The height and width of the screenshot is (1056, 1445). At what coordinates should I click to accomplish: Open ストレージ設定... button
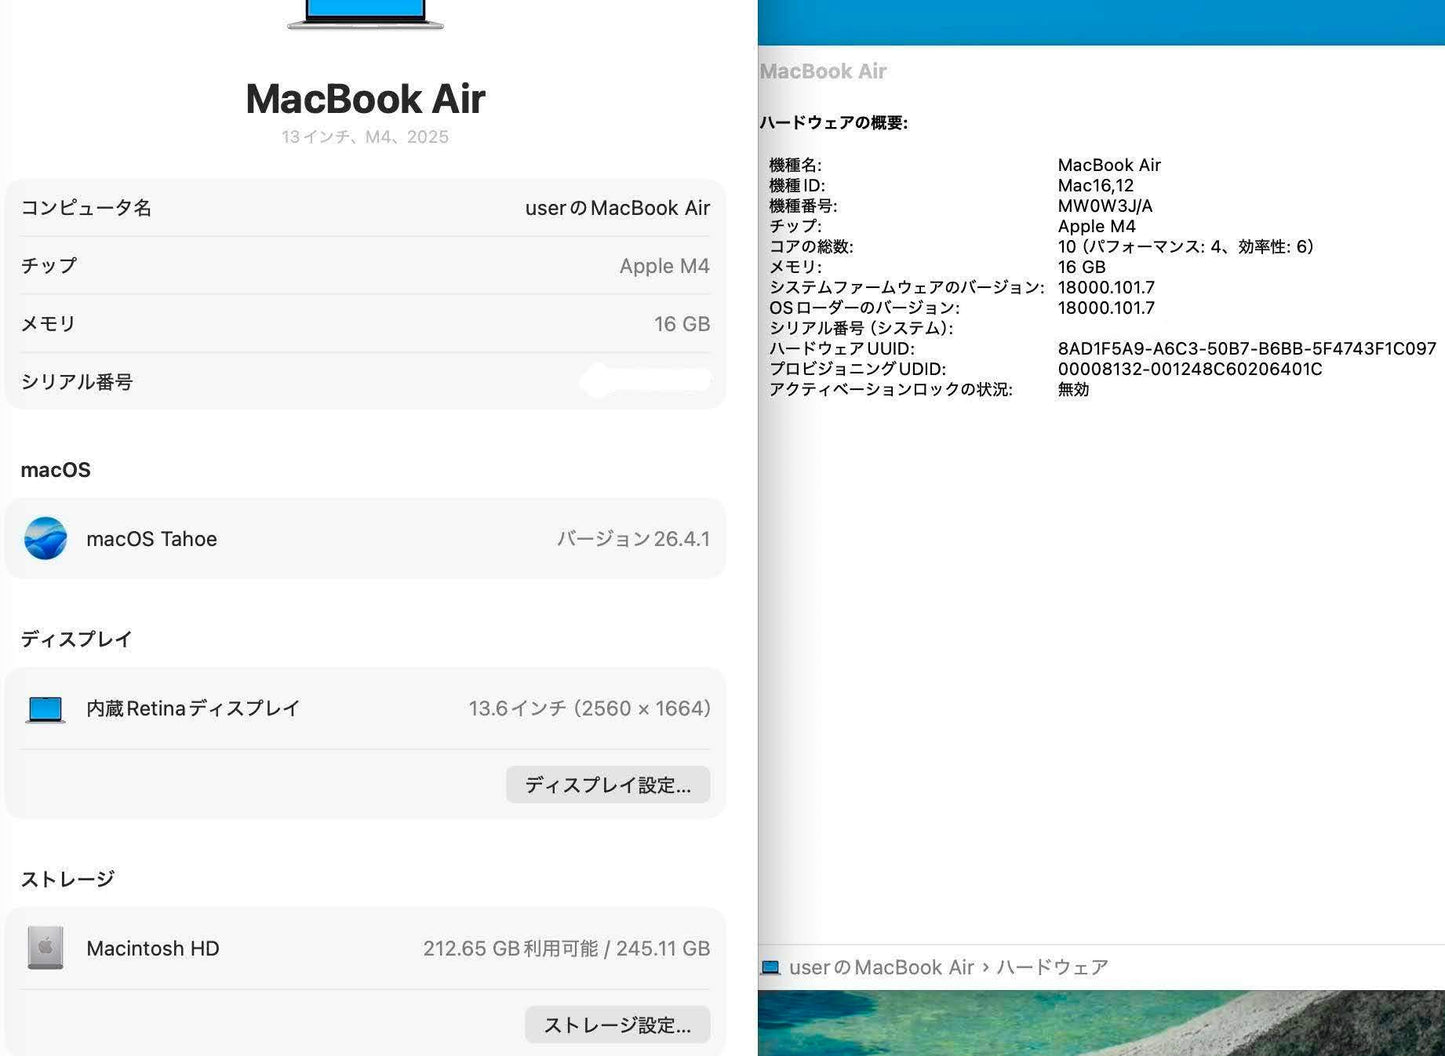(617, 1025)
